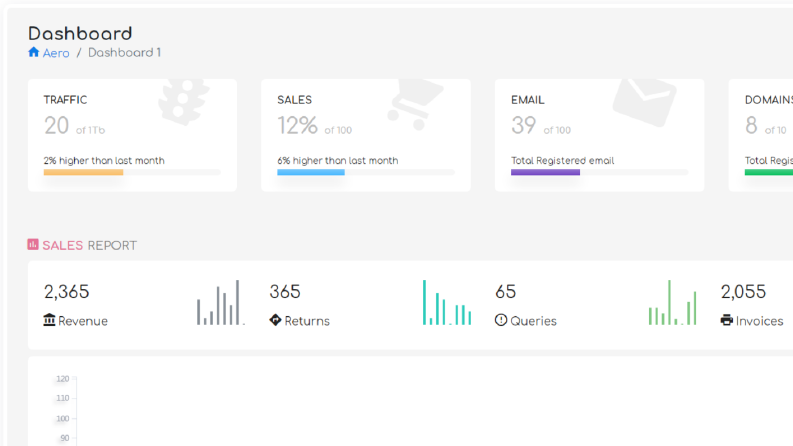Select the Dashboard 1 breadcrumb item

point(124,53)
